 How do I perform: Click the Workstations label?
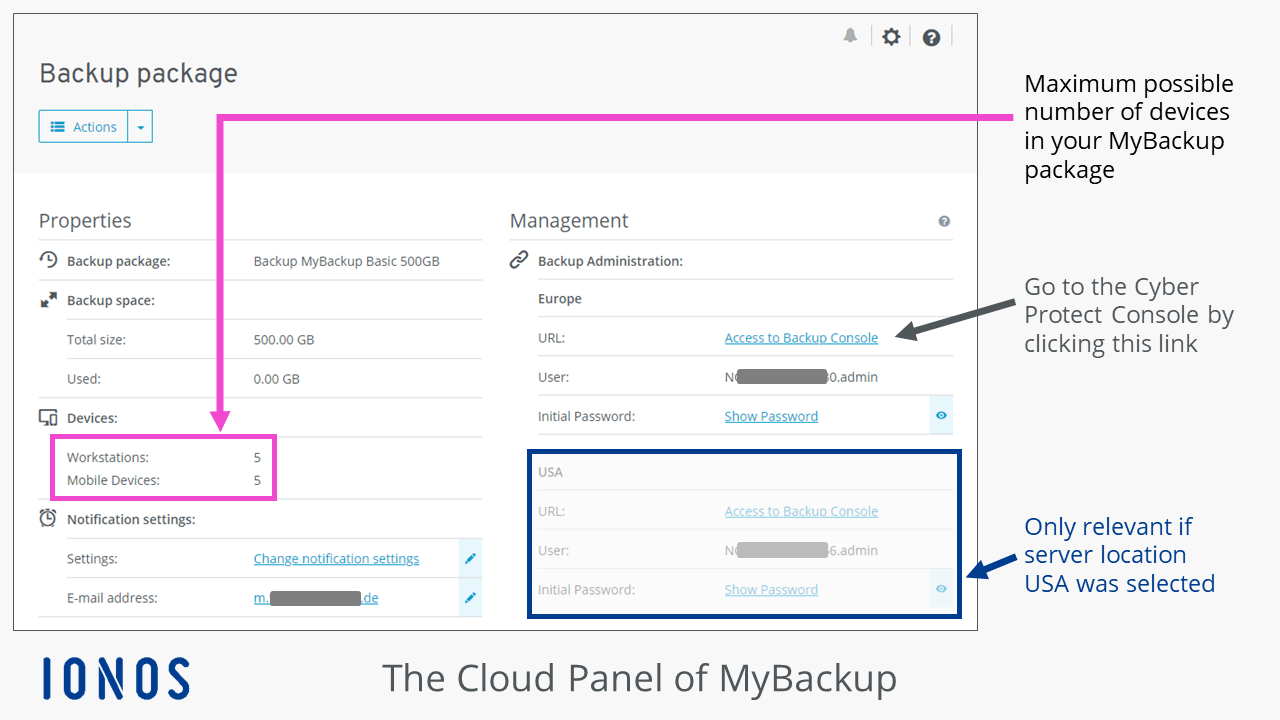107,457
